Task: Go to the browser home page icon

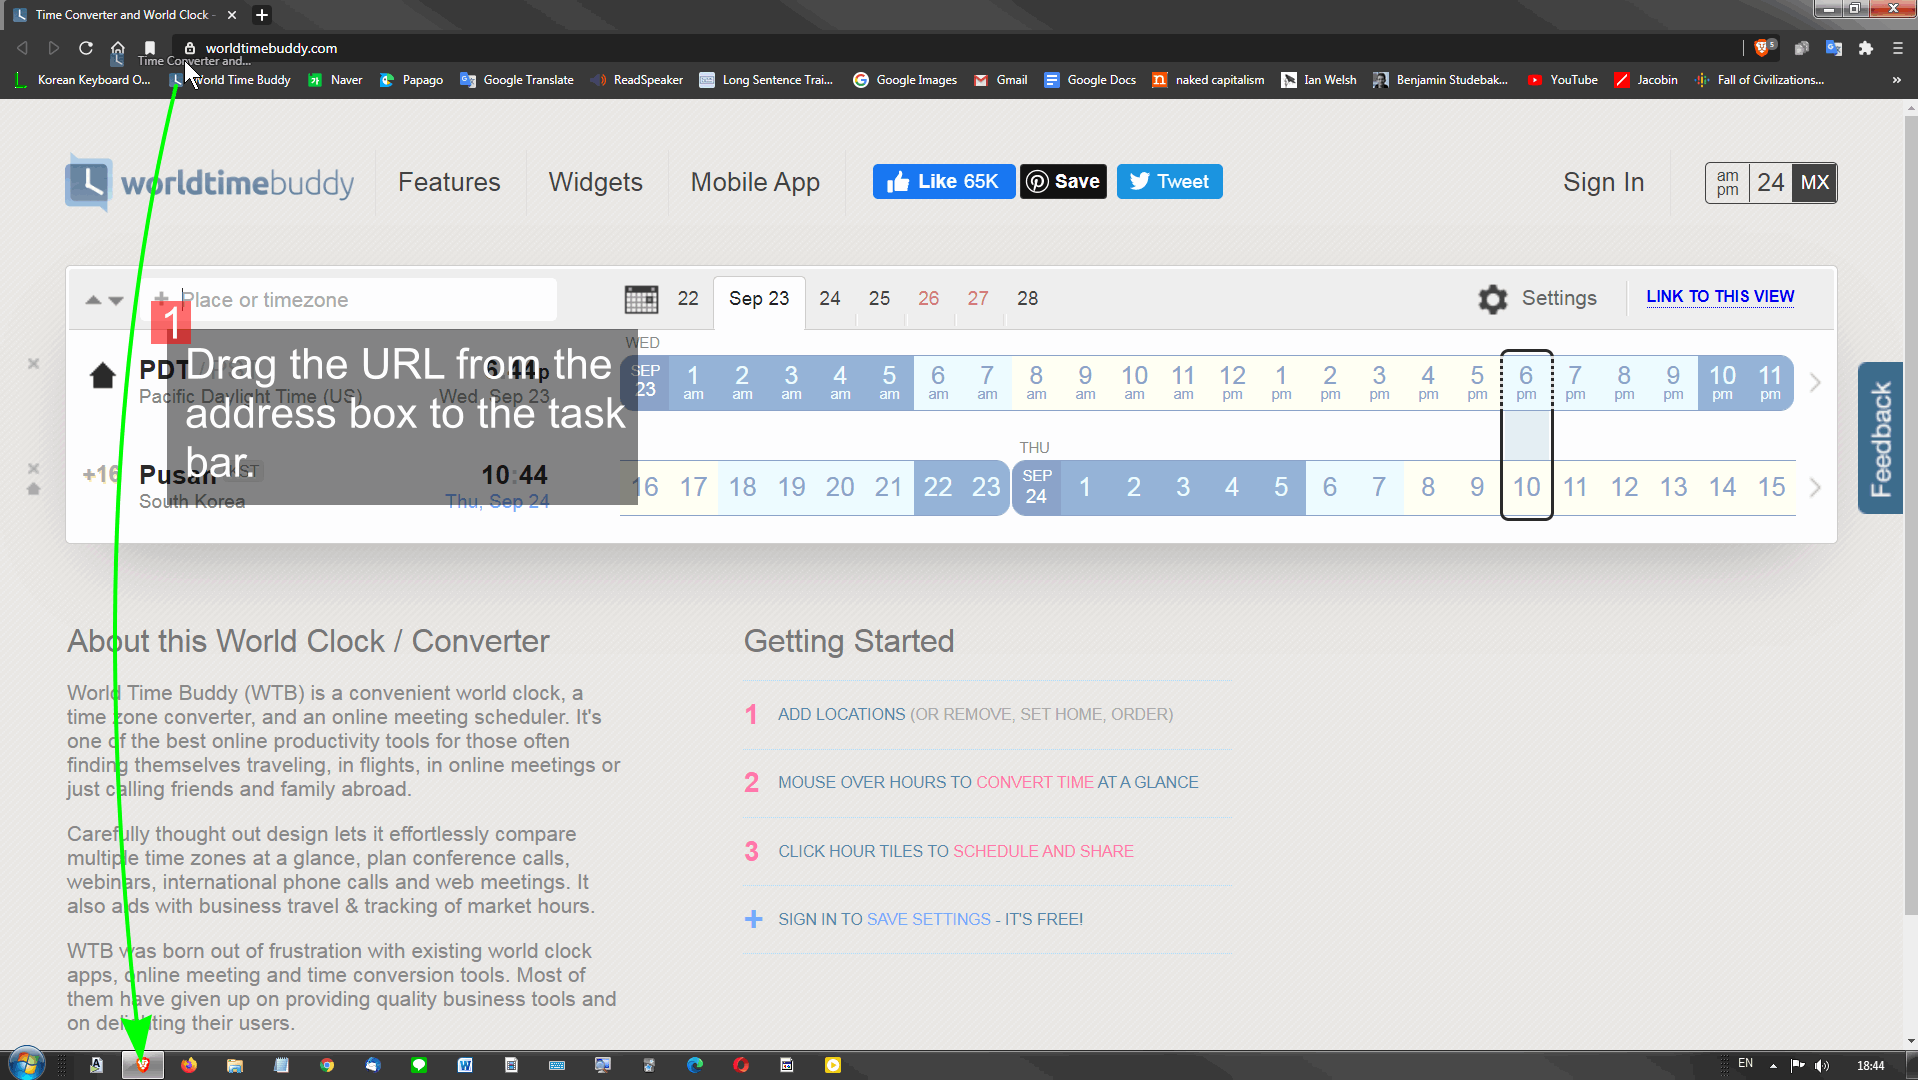Action: [118, 48]
